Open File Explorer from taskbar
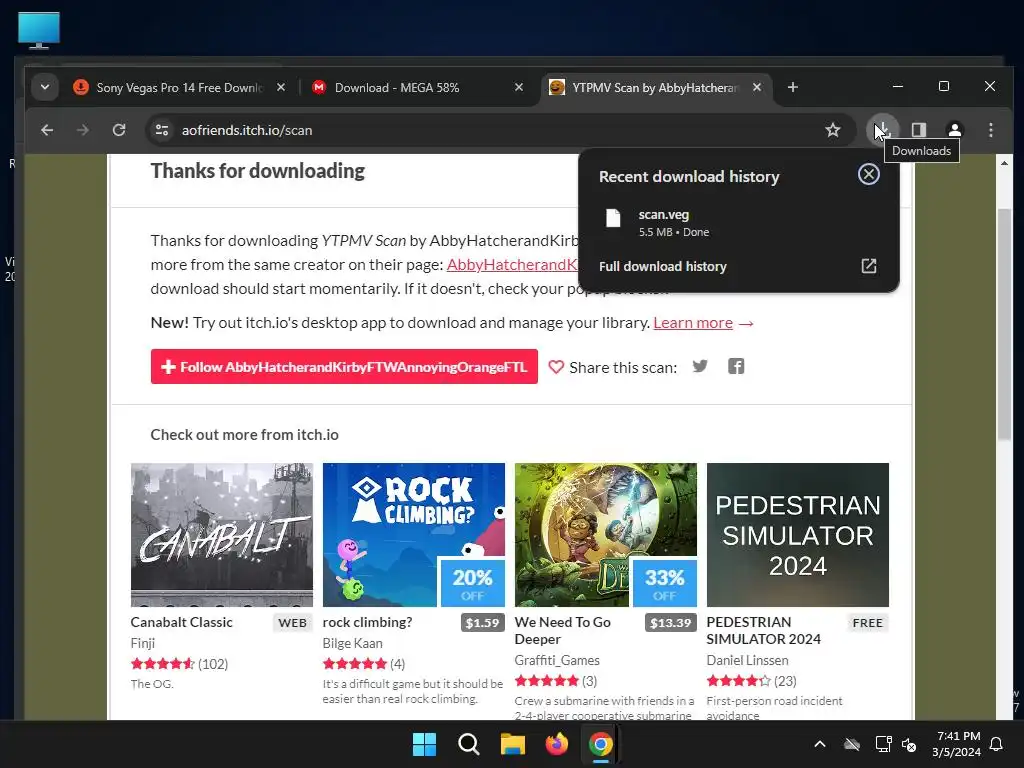The height and width of the screenshot is (768, 1024). tap(513, 744)
